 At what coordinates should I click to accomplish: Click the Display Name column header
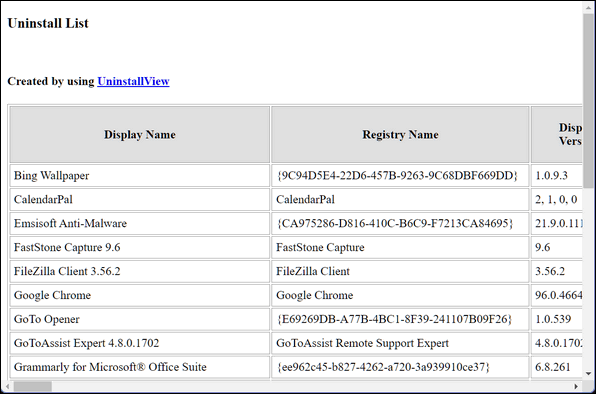pos(140,134)
